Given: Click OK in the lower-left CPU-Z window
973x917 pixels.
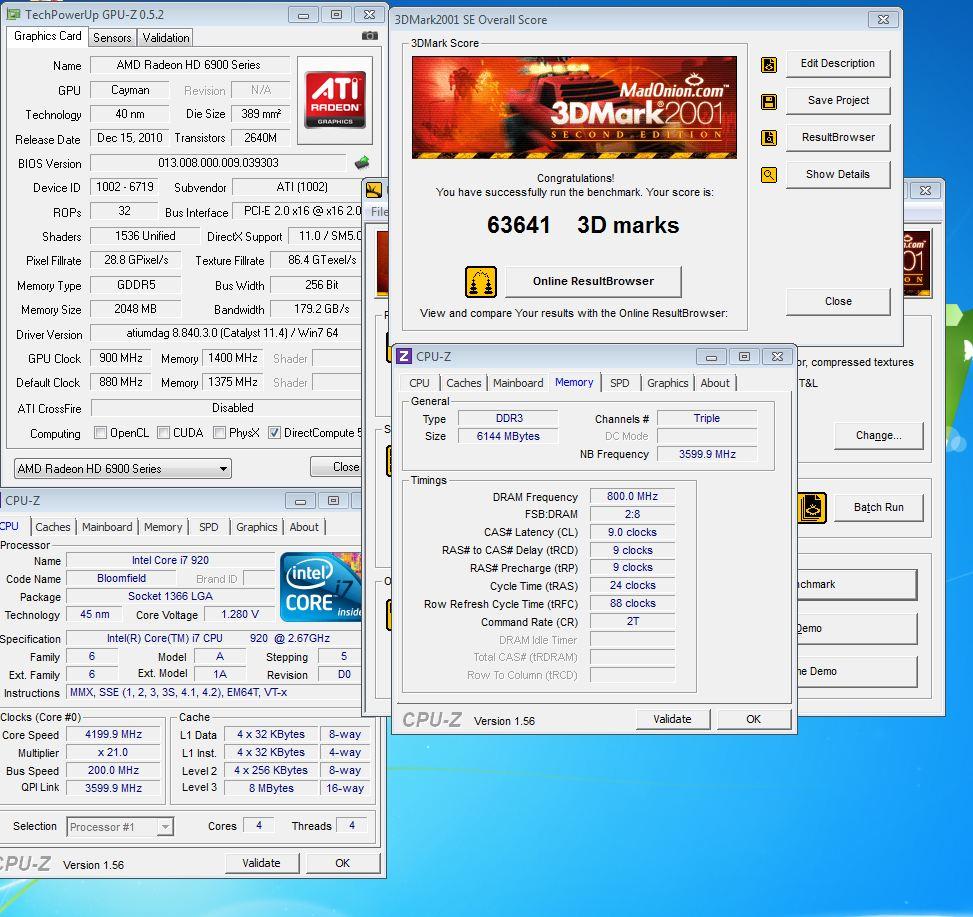Looking at the screenshot, I should click(x=343, y=863).
